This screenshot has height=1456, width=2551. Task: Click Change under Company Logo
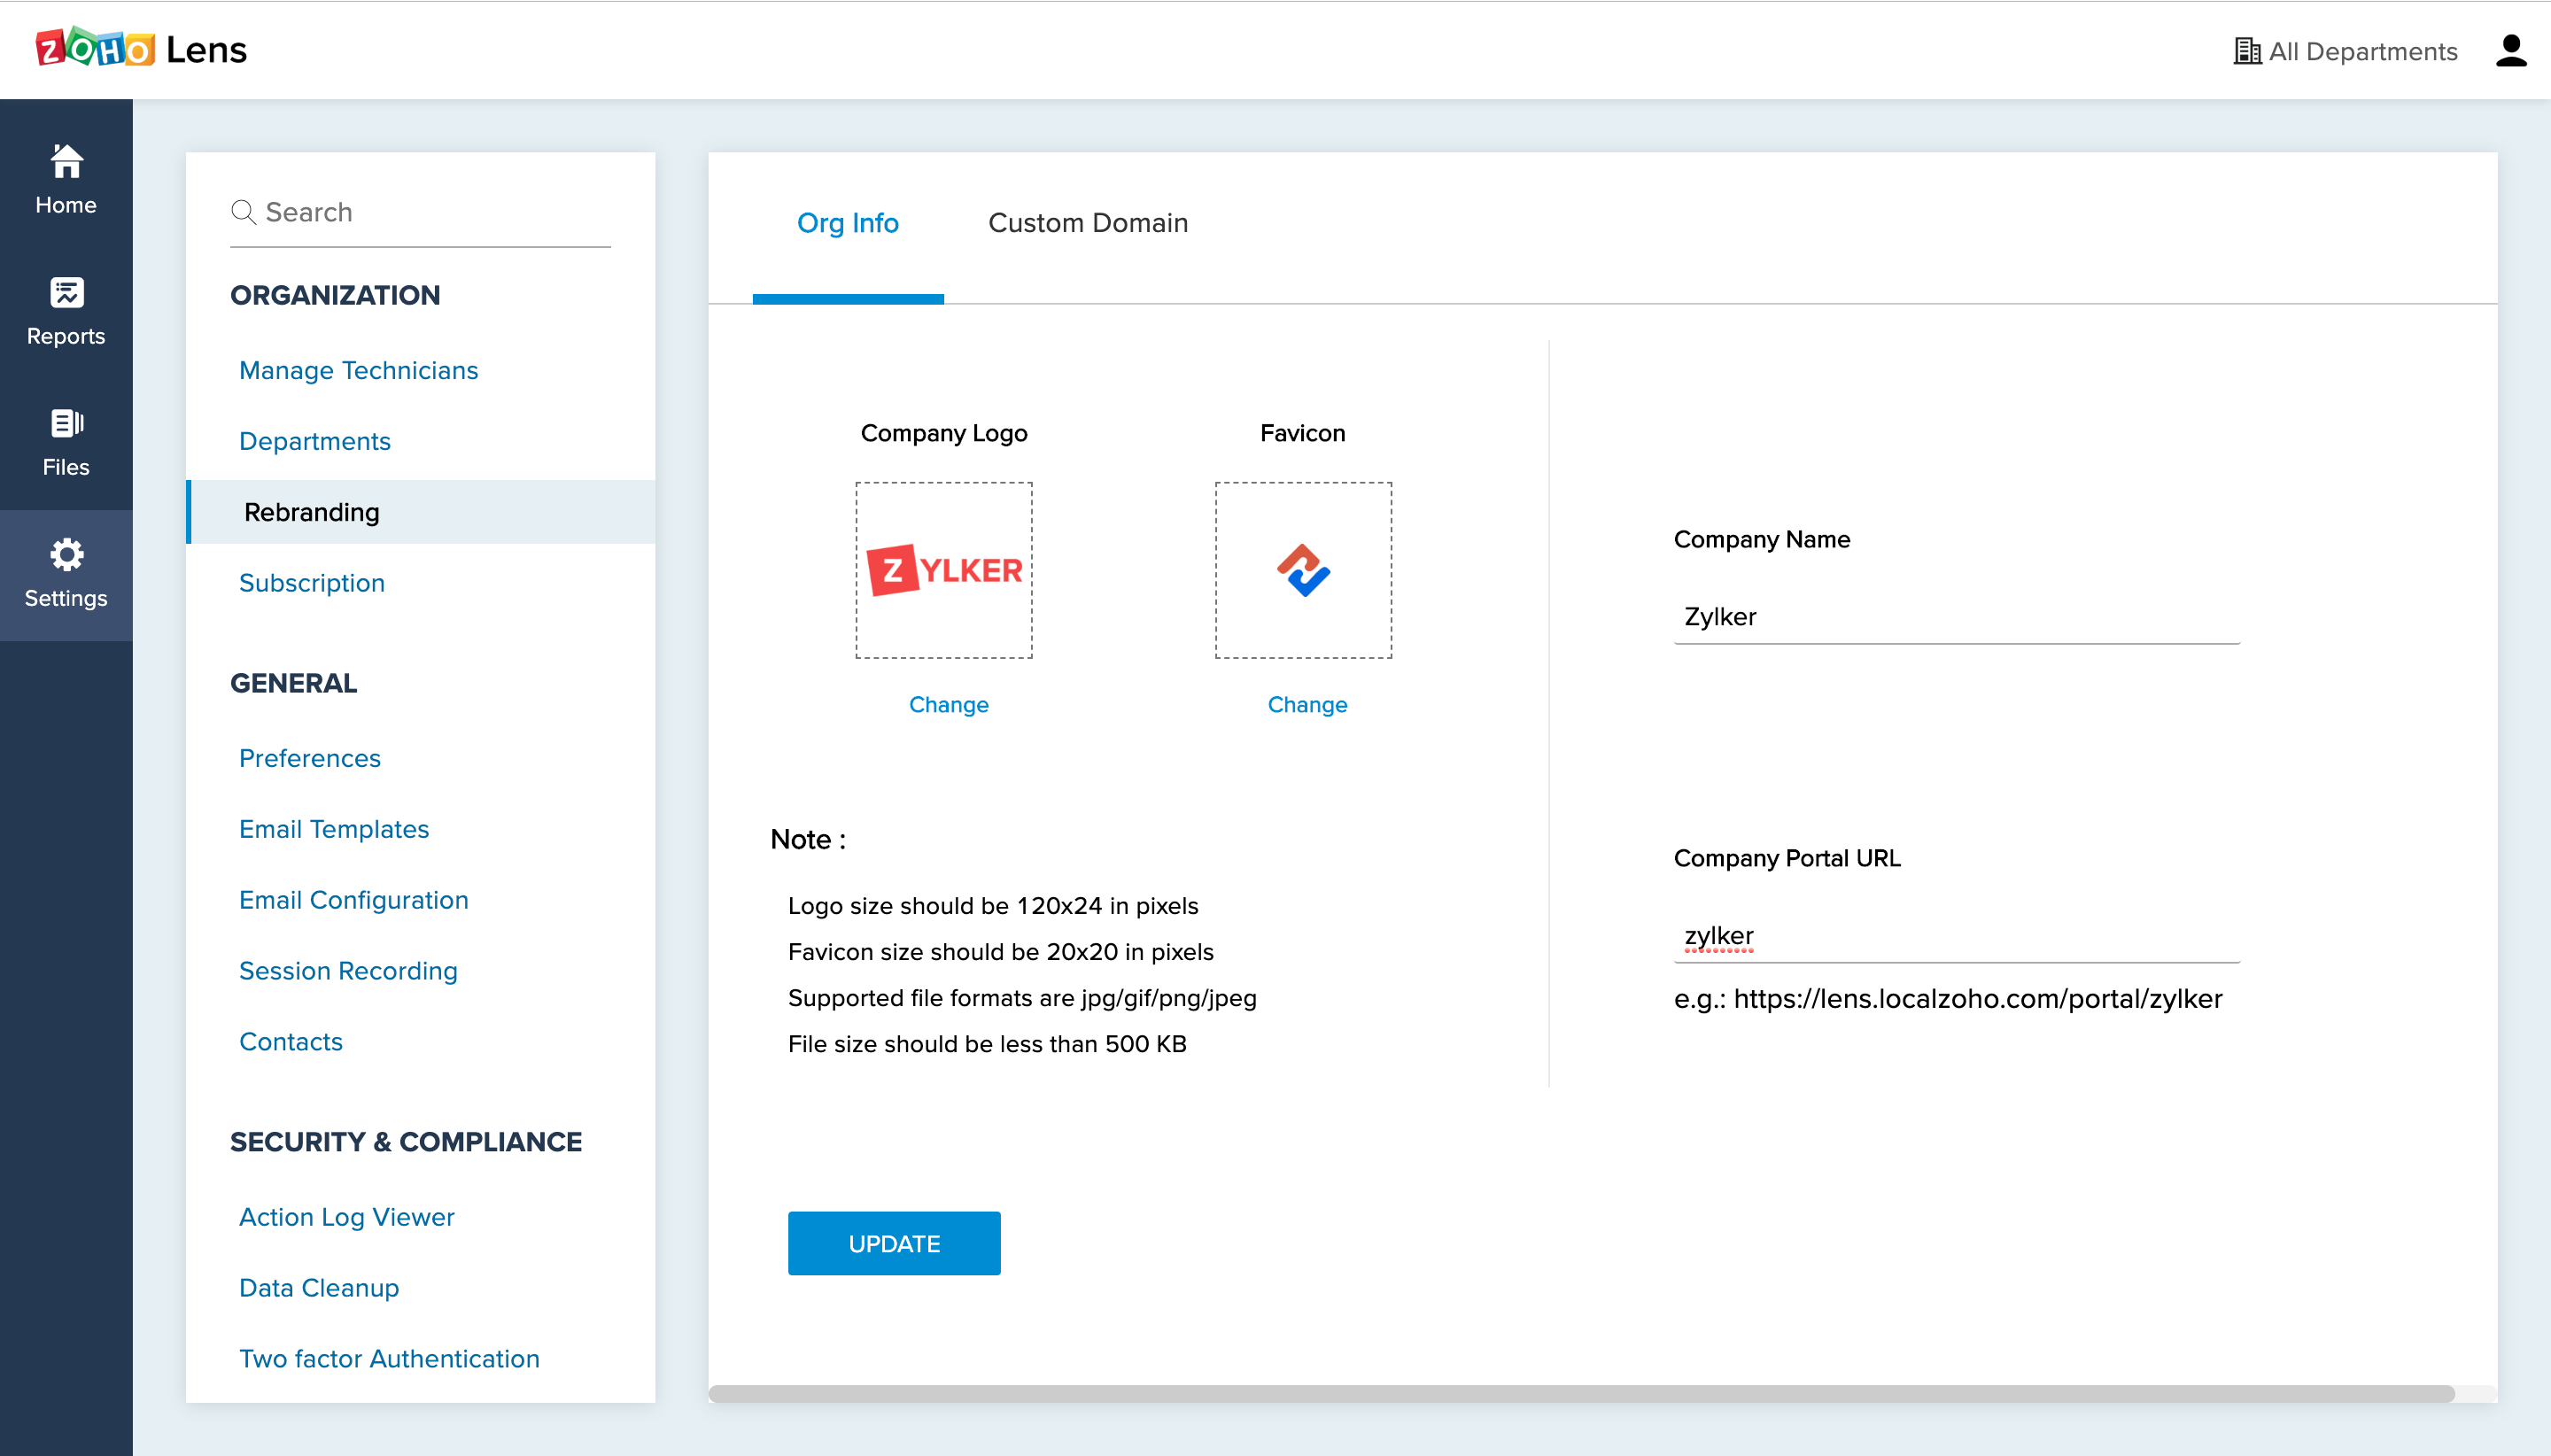pos(948,704)
